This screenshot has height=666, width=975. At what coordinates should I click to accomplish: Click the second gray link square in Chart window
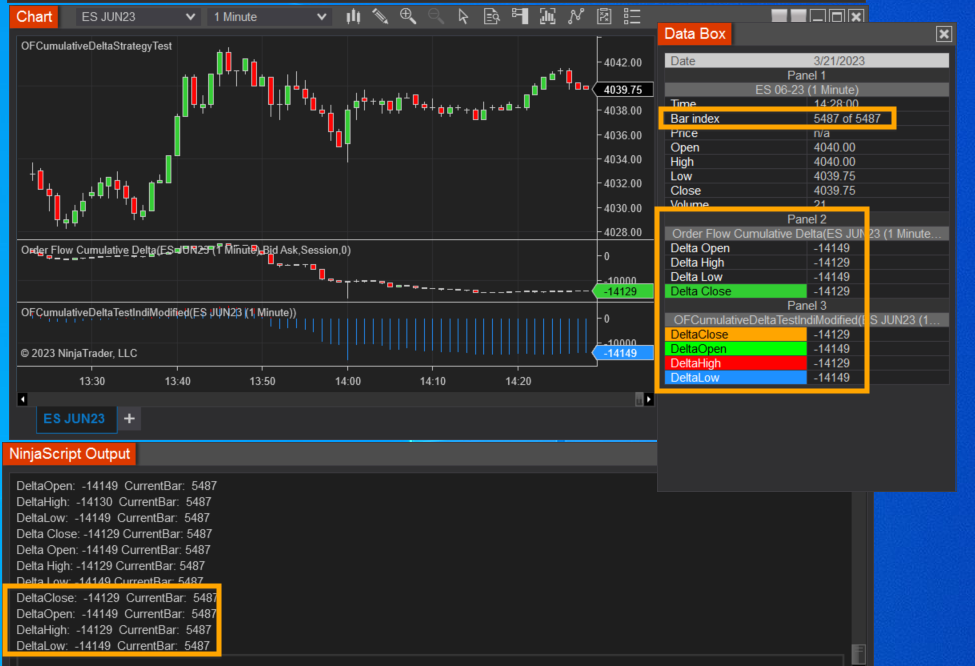click(x=798, y=16)
